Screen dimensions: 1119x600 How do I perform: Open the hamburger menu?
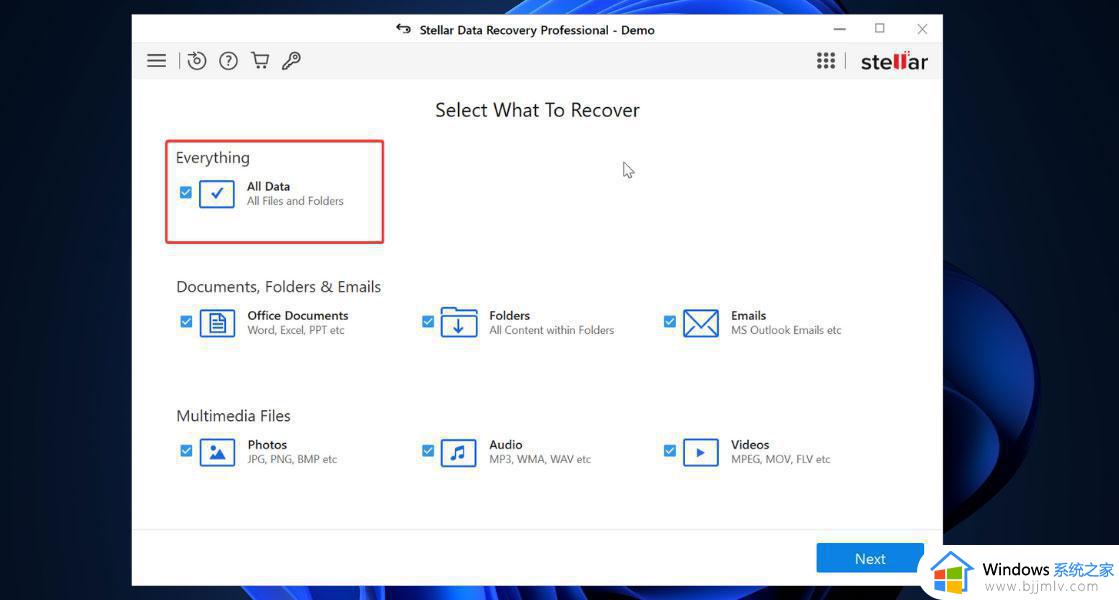coord(156,61)
